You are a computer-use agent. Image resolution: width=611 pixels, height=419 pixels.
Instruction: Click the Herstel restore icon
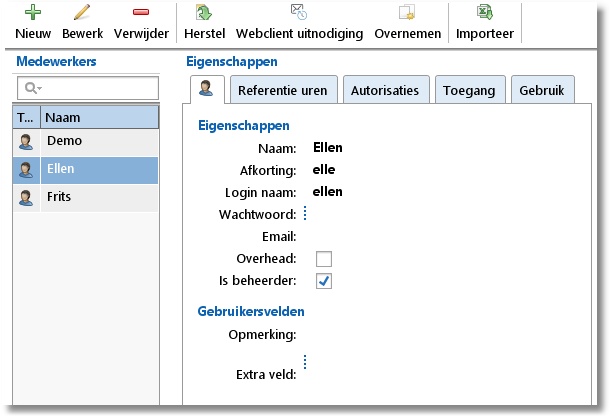tap(205, 13)
